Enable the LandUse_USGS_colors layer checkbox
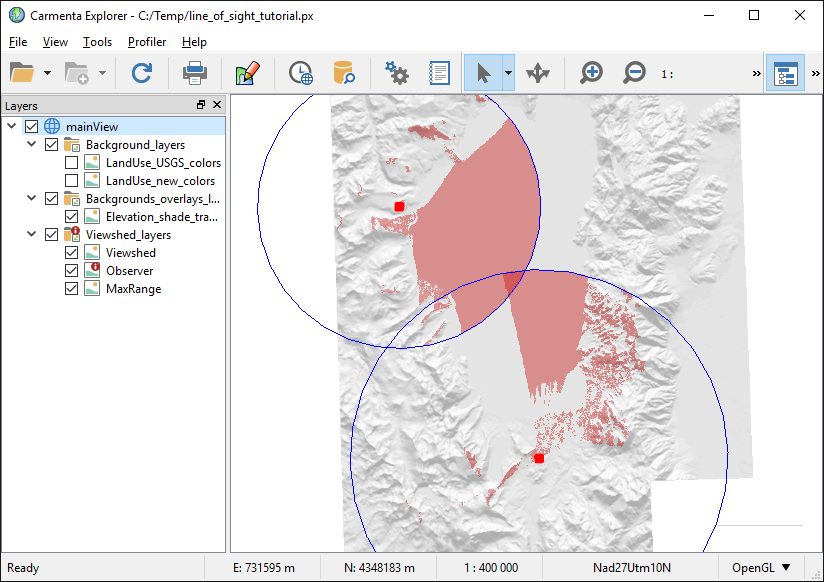The width and height of the screenshot is (824, 582). (x=72, y=163)
